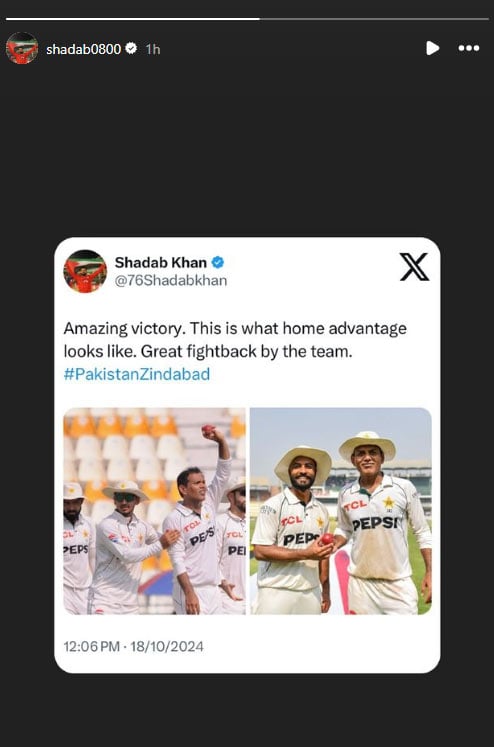
Task: Click the 18/10/2024 date on tweet
Action: click(167, 646)
